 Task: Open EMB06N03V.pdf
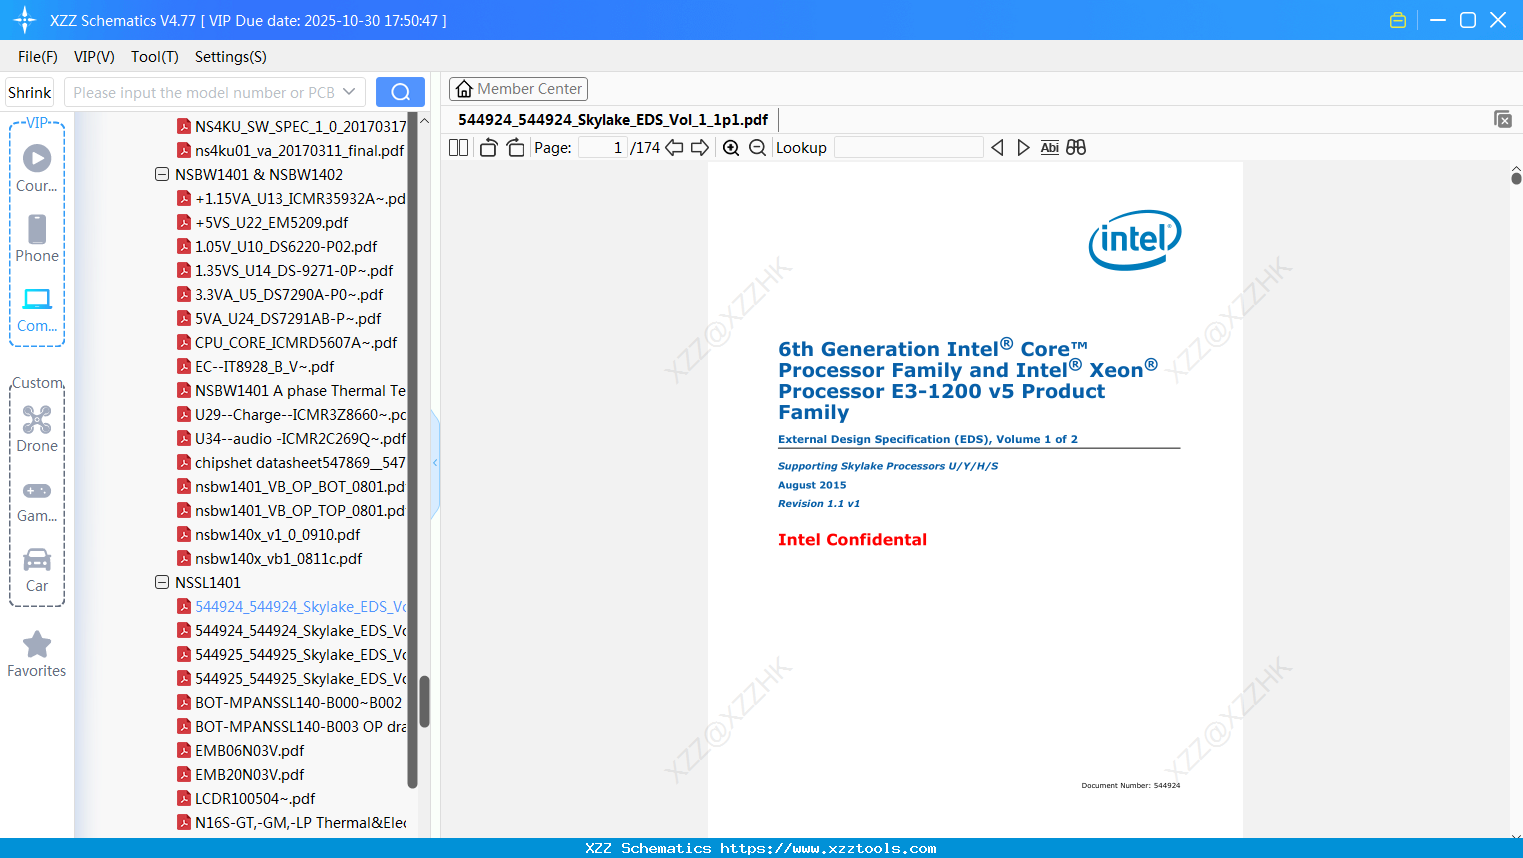click(241, 750)
